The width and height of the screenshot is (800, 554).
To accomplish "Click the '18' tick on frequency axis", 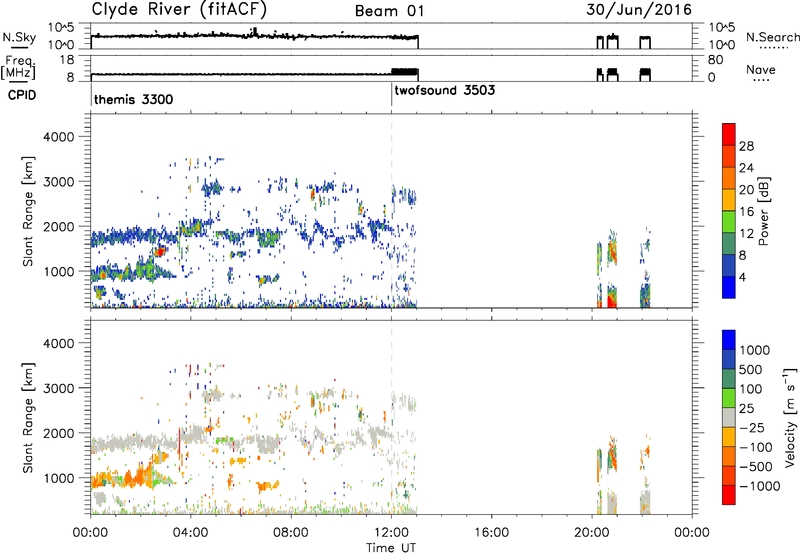I will pyautogui.click(x=67, y=60).
